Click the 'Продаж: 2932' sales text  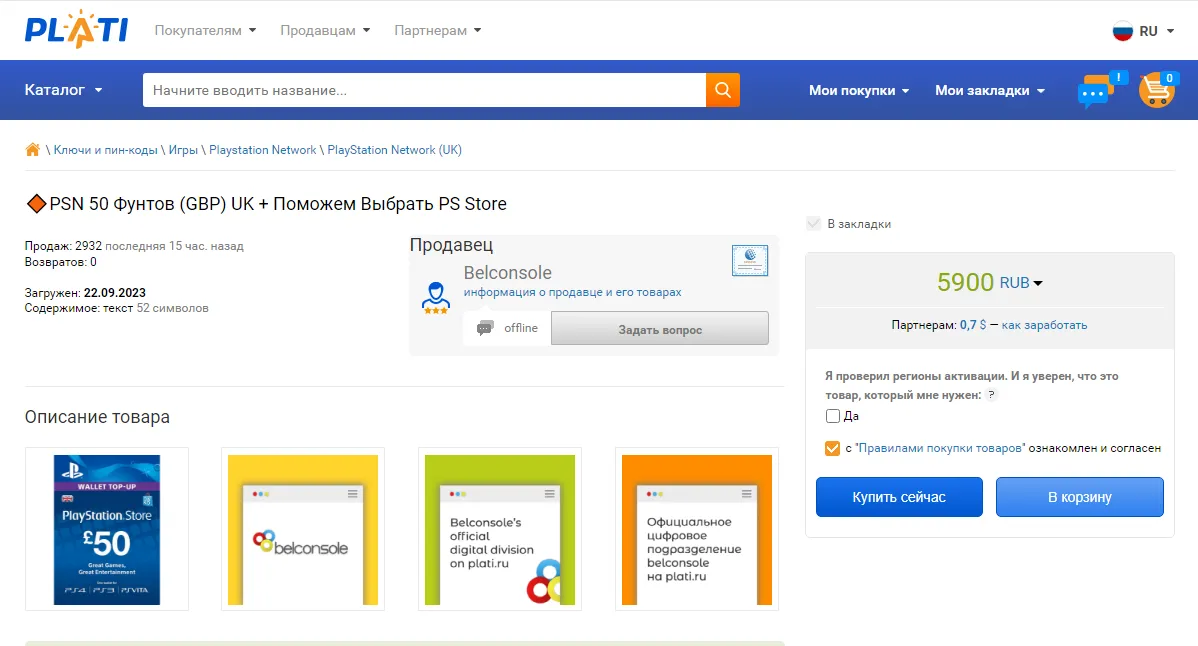(63, 246)
